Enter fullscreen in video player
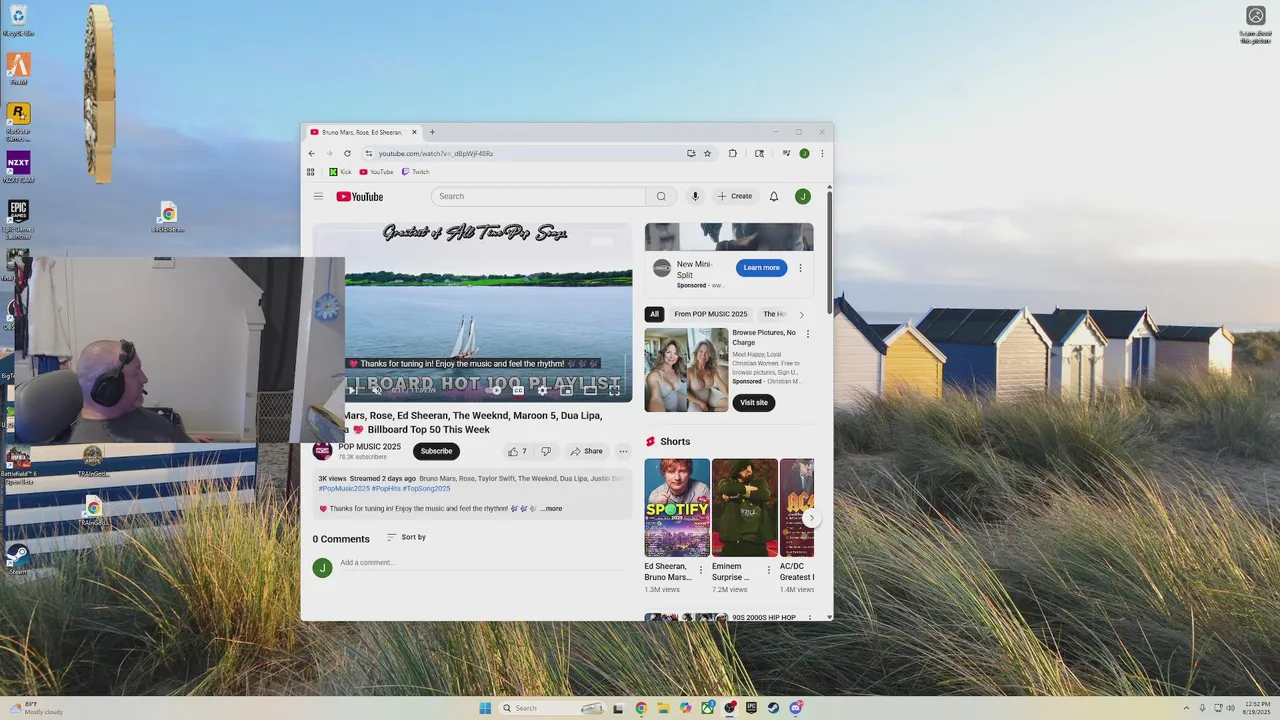This screenshot has width=1280, height=720. 614,390
